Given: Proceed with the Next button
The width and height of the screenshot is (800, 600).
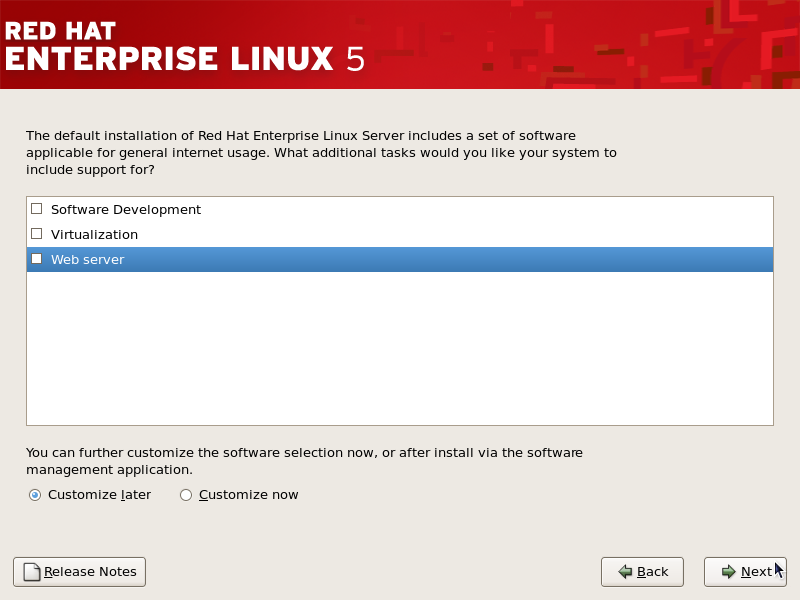Looking at the screenshot, I should 745,572.
